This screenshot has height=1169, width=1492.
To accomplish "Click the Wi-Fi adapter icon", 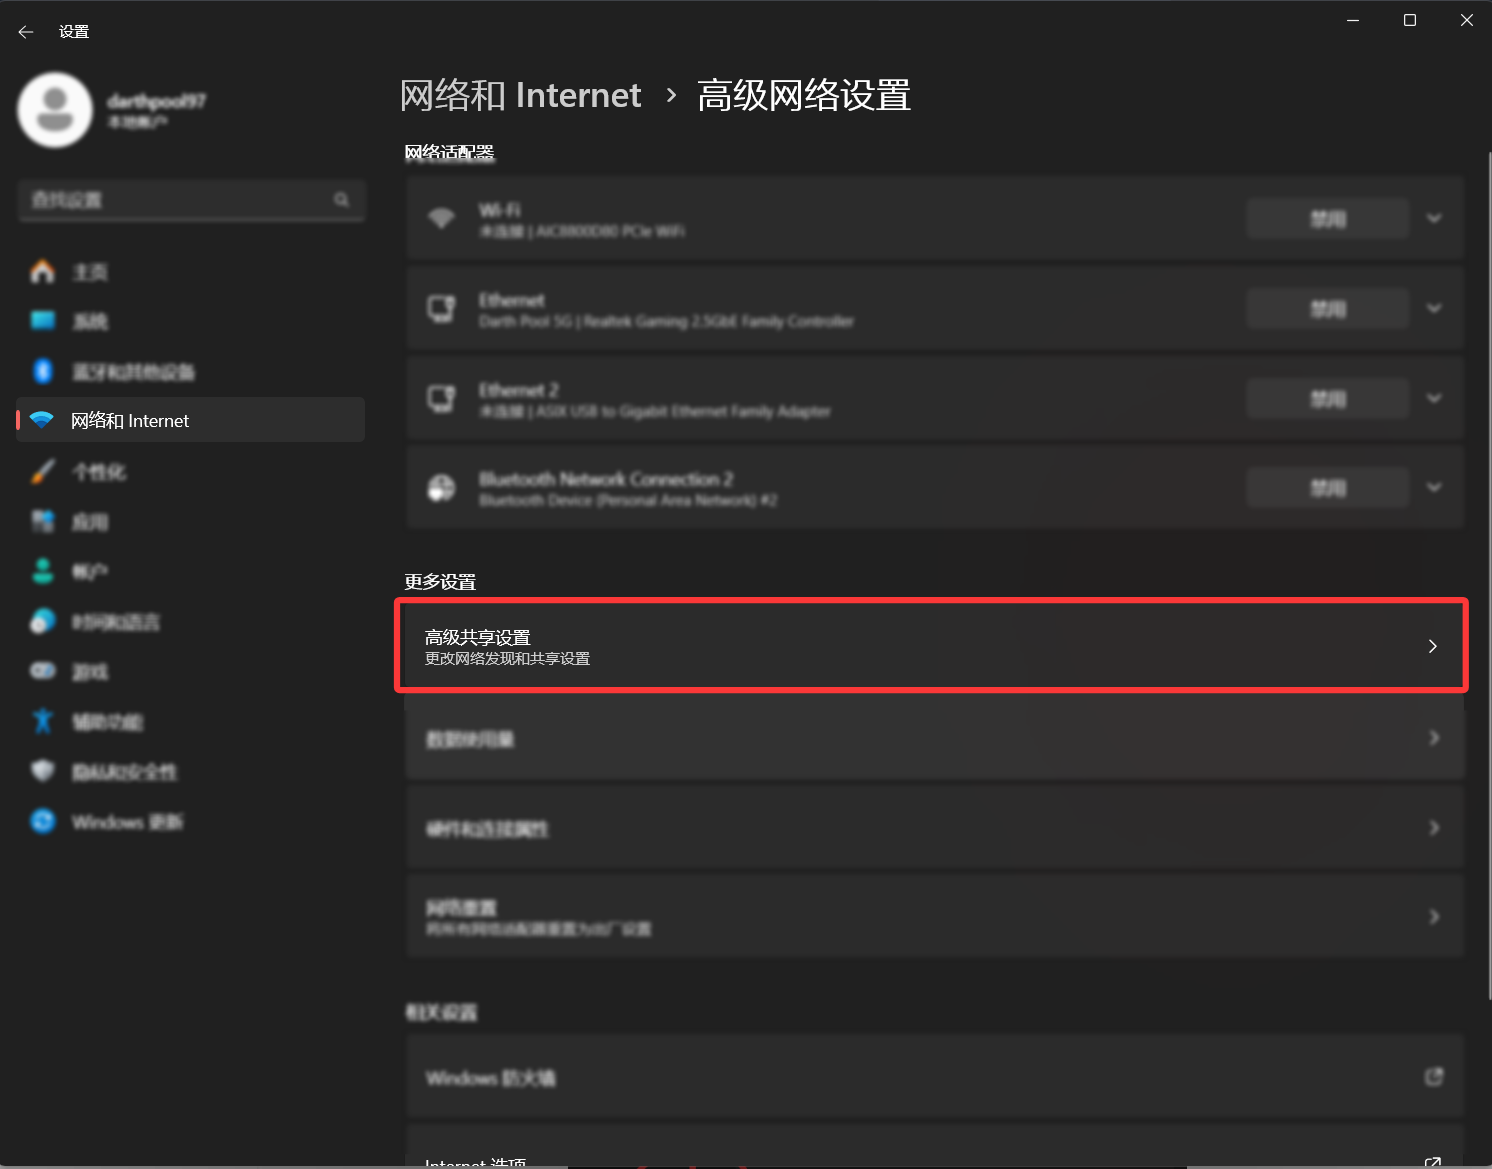I will 441,218.
